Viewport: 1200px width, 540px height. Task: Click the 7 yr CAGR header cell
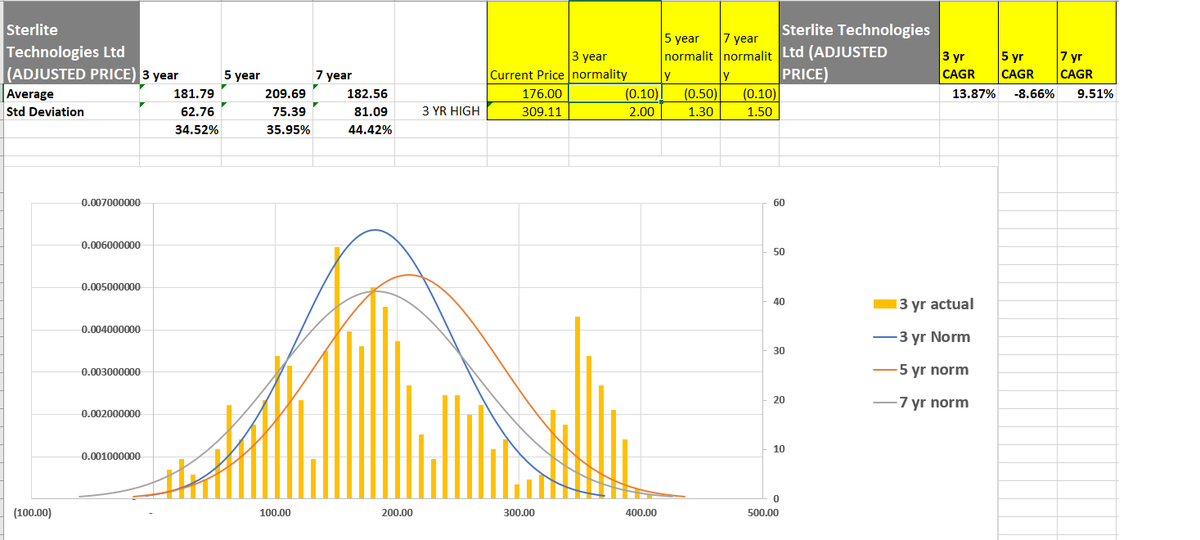coord(1086,44)
